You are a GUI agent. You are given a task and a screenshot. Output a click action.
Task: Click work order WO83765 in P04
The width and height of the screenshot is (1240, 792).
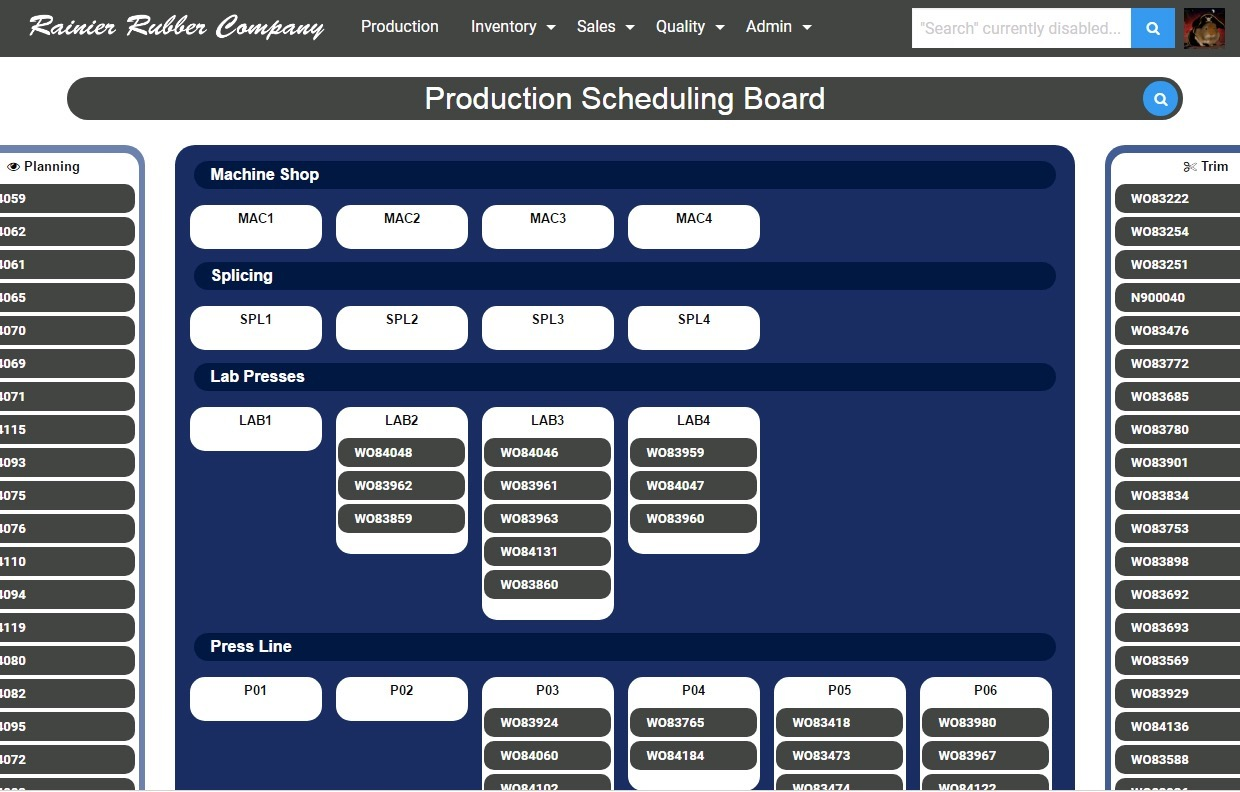pyautogui.click(x=694, y=723)
